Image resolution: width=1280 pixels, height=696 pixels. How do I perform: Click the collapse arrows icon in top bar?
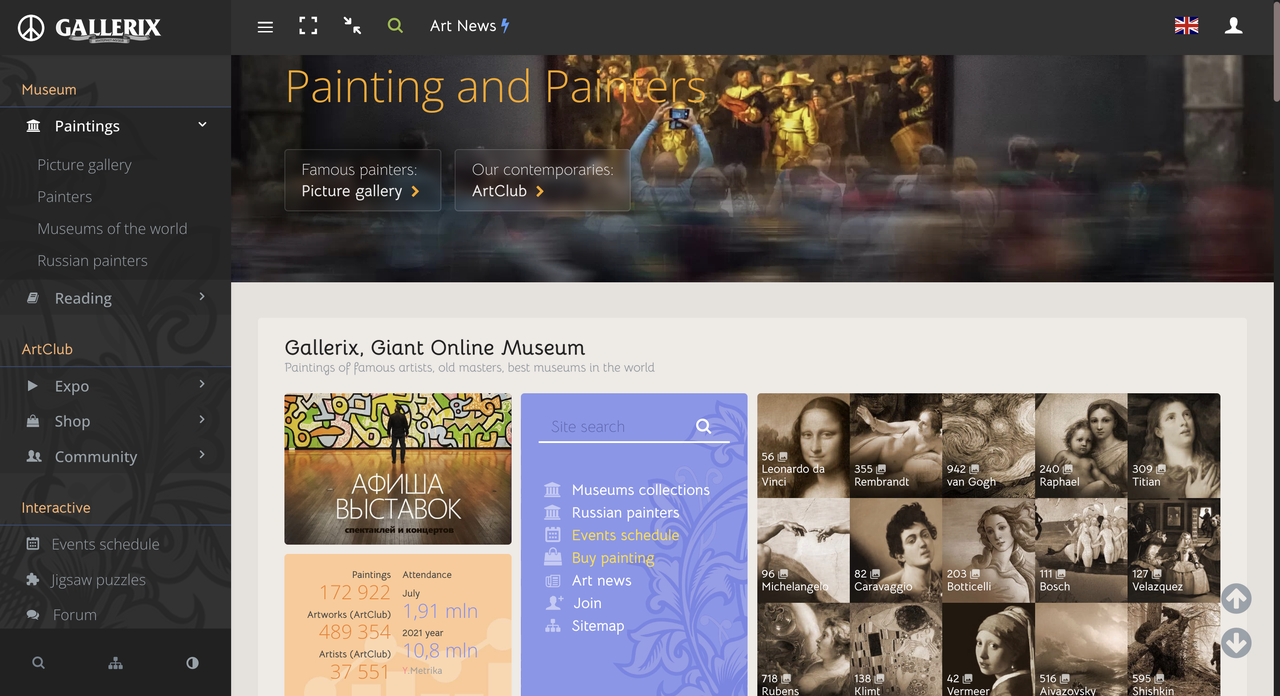click(352, 26)
